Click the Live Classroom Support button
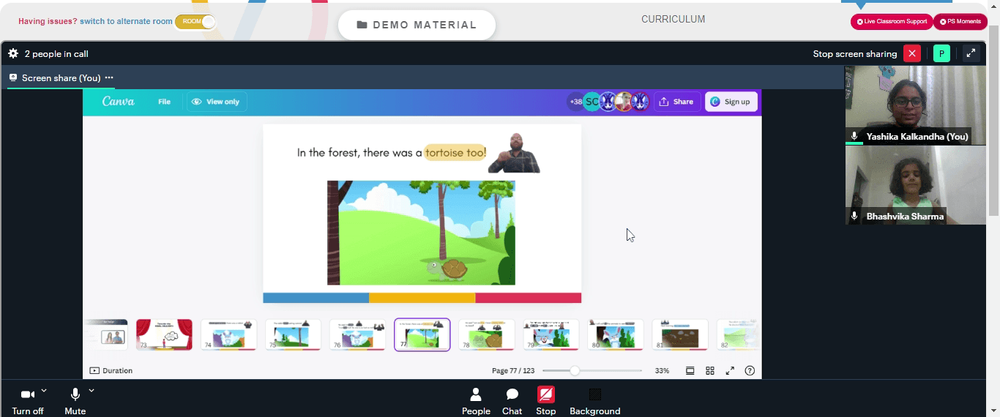The image size is (1000, 417). pos(892,22)
